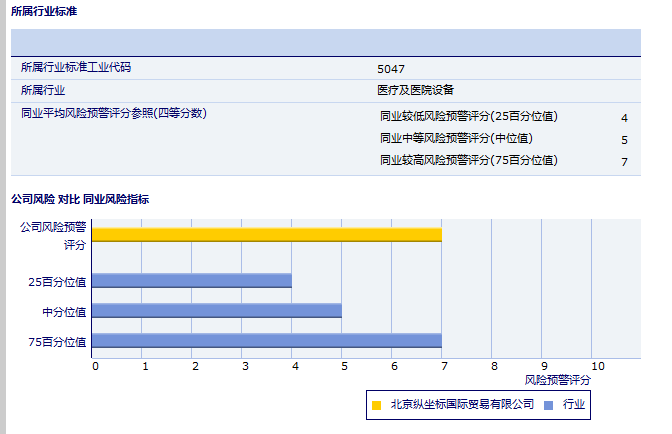Click the 所属行业标准 section heading
This screenshot has height=434, width=672.
coord(44,11)
